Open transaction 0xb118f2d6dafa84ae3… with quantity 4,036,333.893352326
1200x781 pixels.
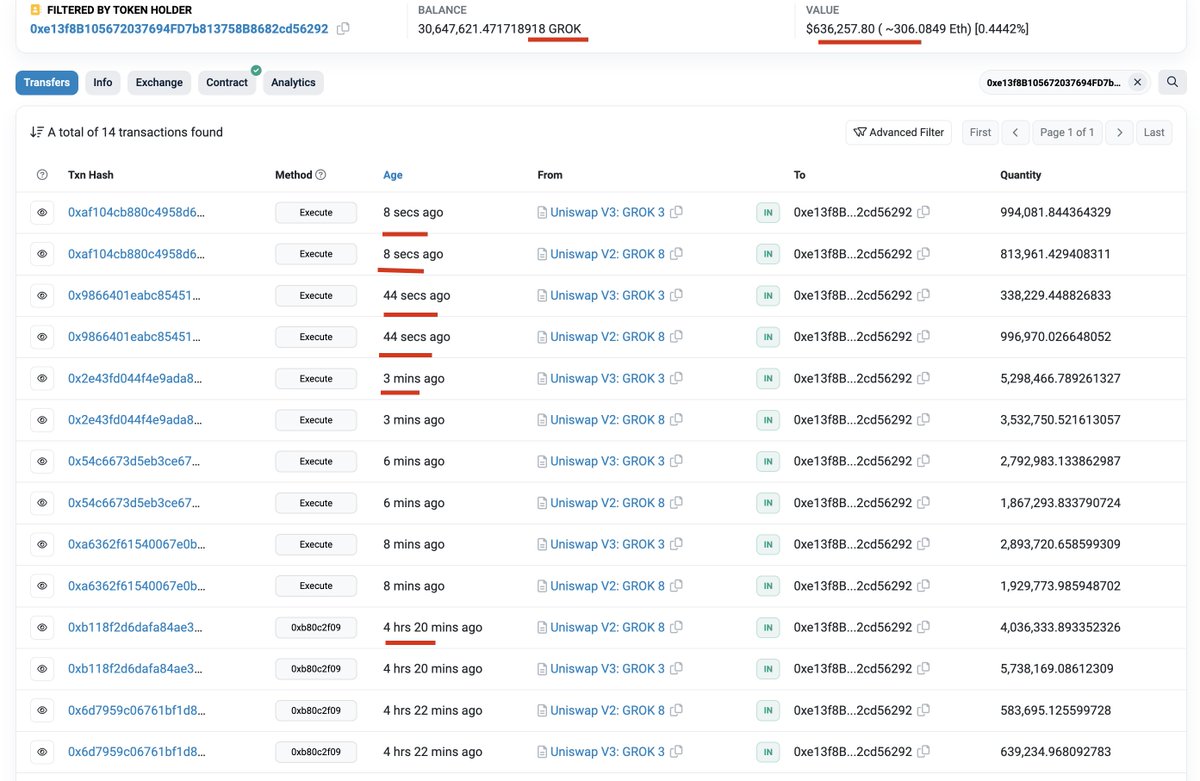(x=136, y=627)
